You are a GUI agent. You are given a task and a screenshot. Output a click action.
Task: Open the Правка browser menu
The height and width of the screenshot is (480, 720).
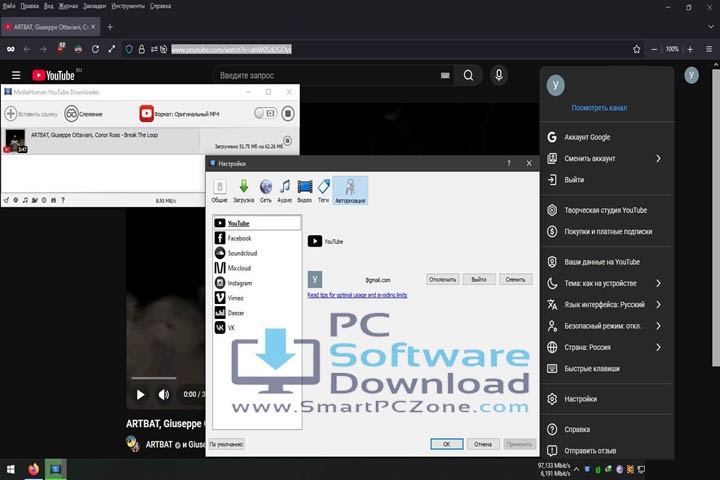pos(29,6)
